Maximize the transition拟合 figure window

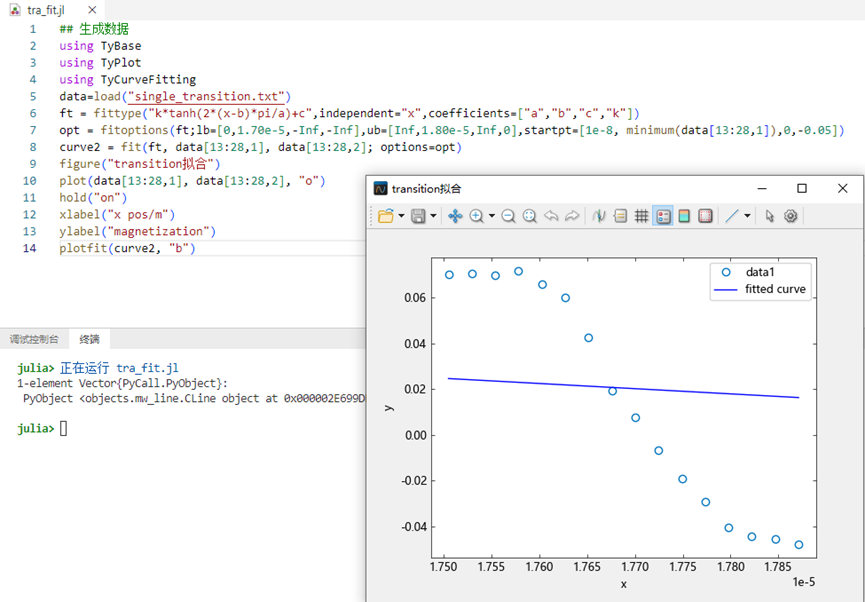[x=802, y=189]
